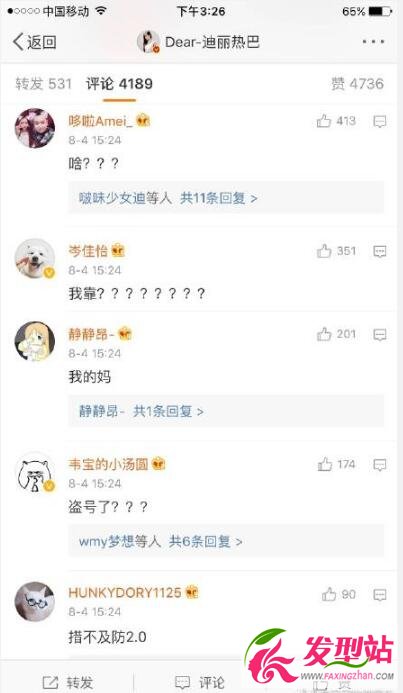The height and width of the screenshot is (693, 403).
Task: Switch to the 转发 531 tab
Action: (x=43, y=84)
